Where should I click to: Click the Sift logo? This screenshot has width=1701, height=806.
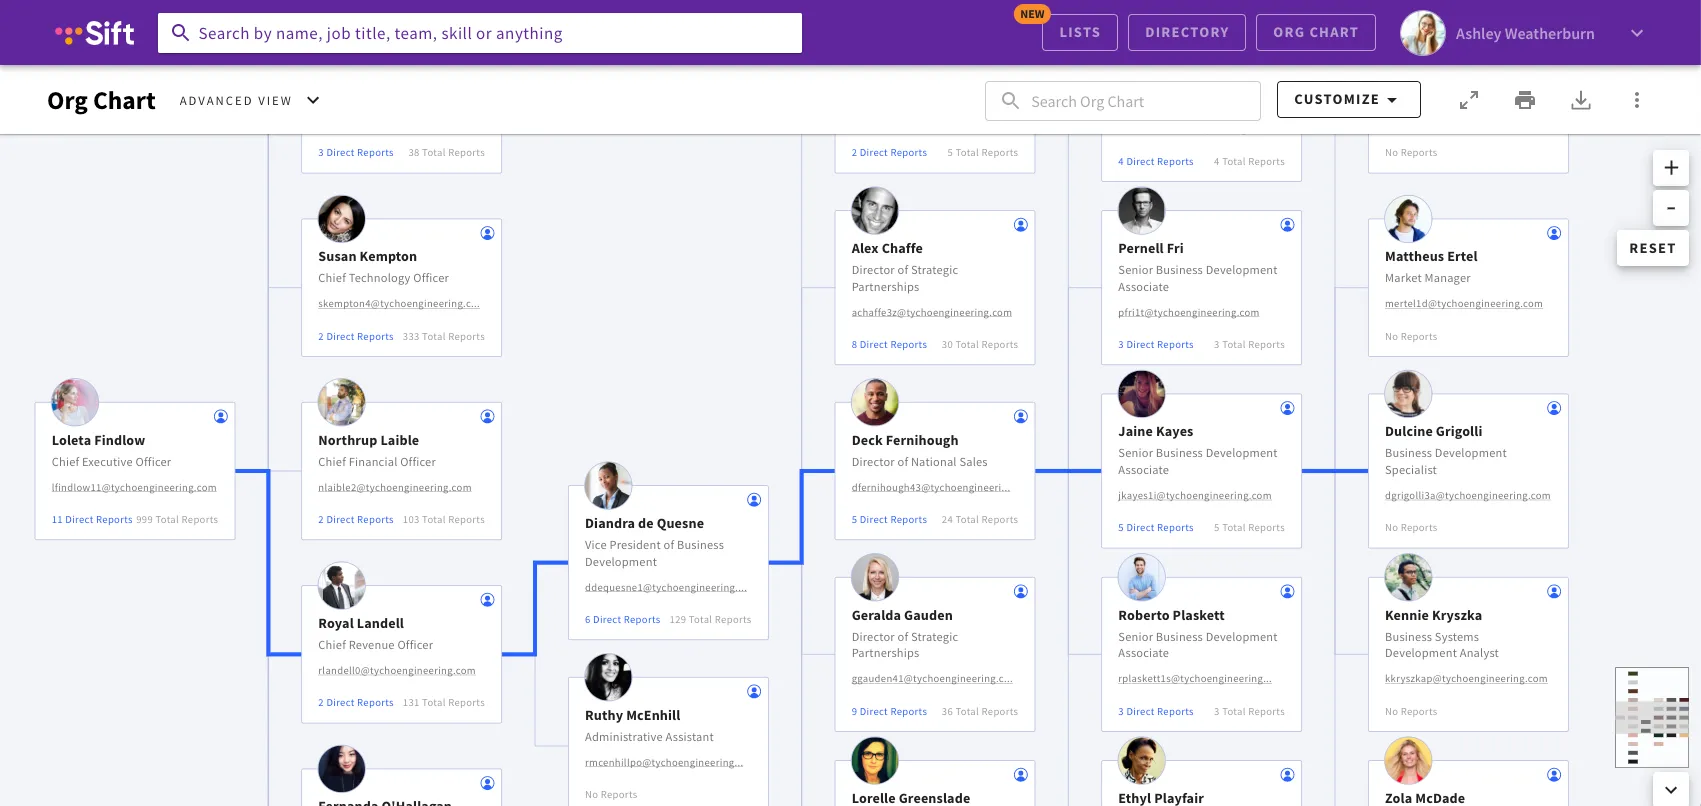coord(95,33)
